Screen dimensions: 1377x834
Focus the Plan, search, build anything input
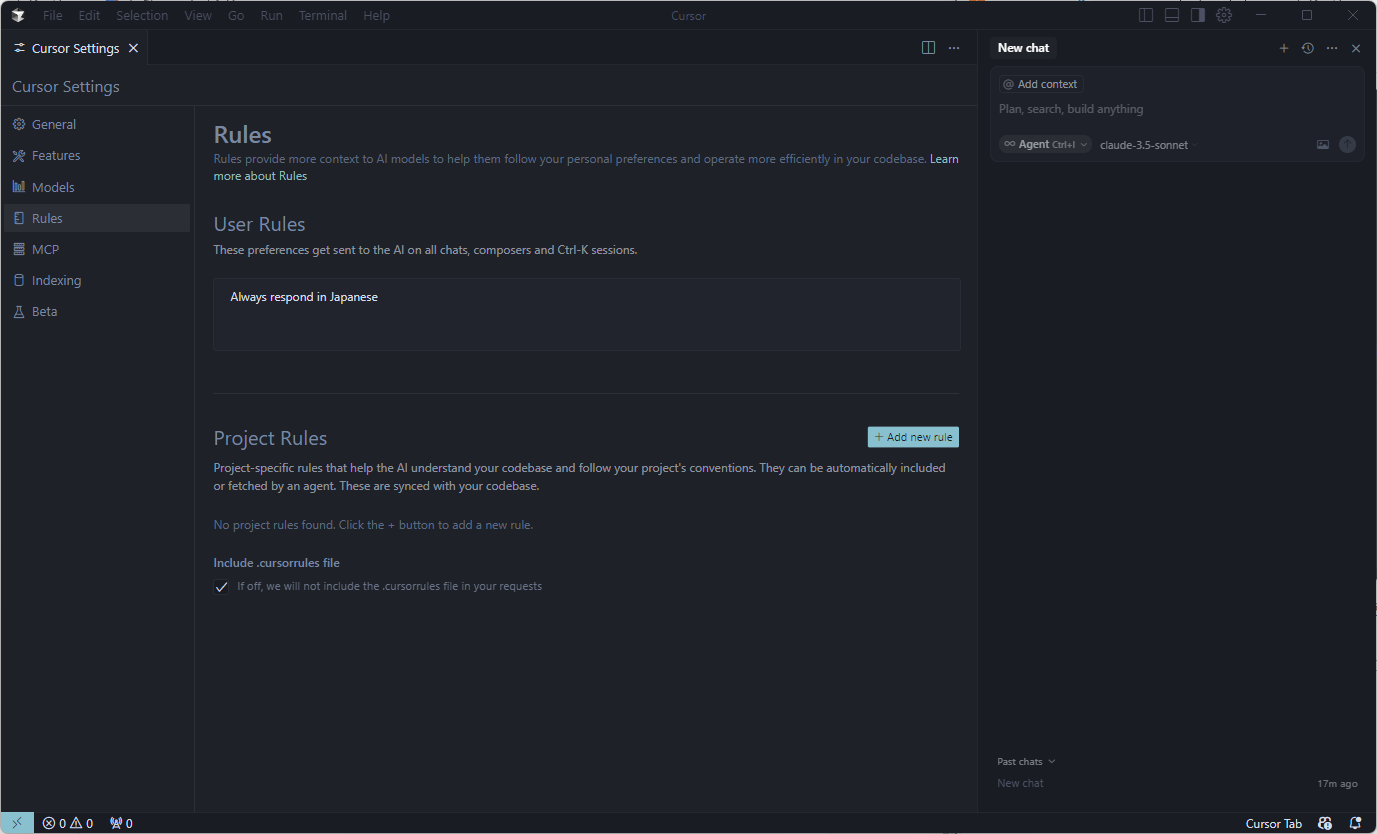[x=1176, y=109]
